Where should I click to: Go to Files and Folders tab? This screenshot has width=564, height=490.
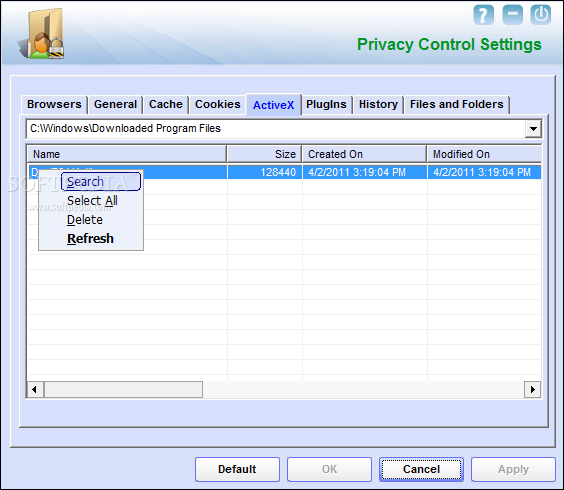pyautogui.click(x=456, y=104)
